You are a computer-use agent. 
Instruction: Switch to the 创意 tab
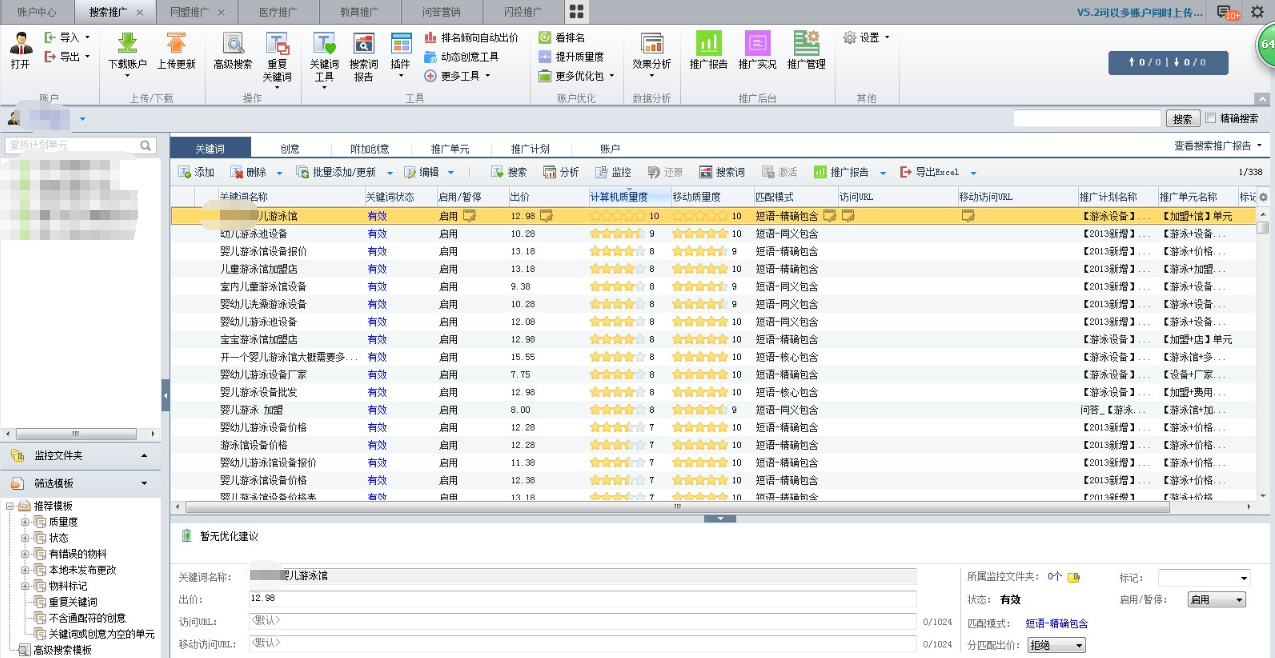290,149
